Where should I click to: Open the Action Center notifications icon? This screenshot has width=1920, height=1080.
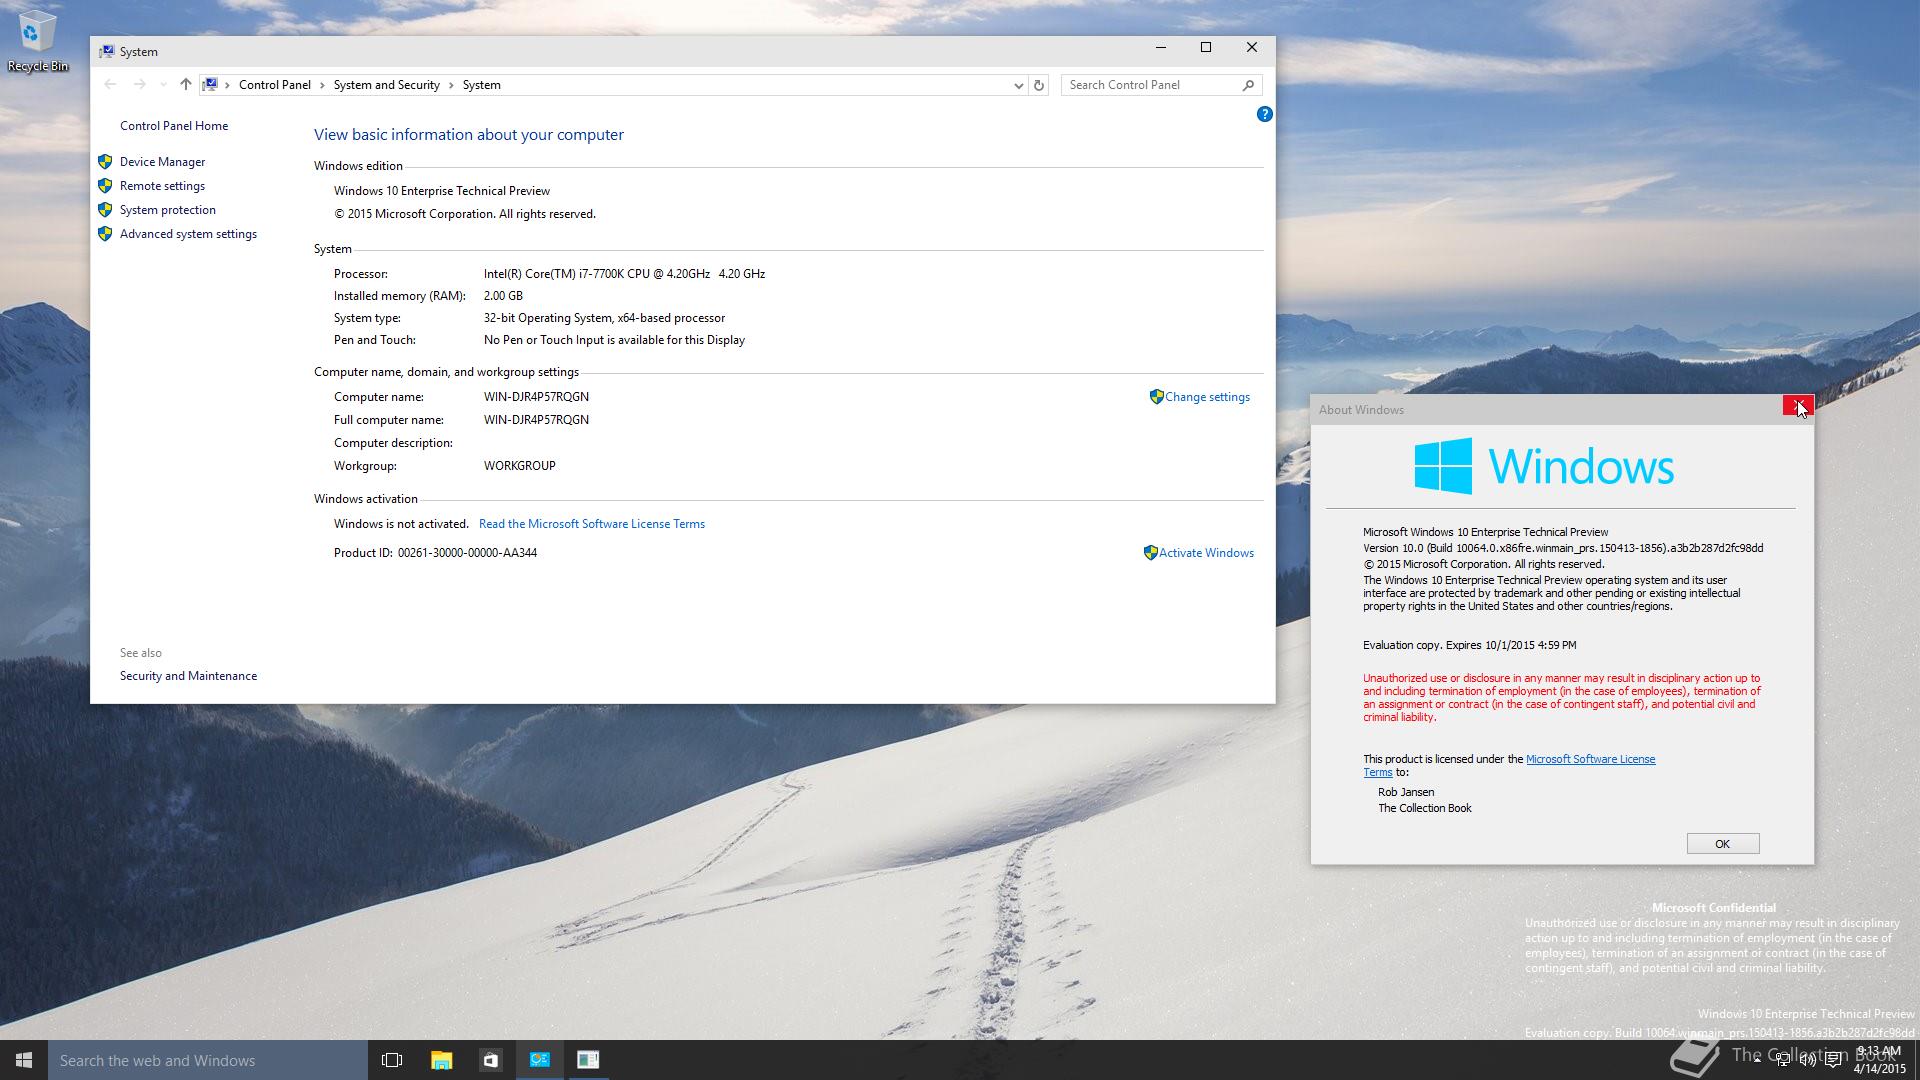click(x=1833, y=1060)
